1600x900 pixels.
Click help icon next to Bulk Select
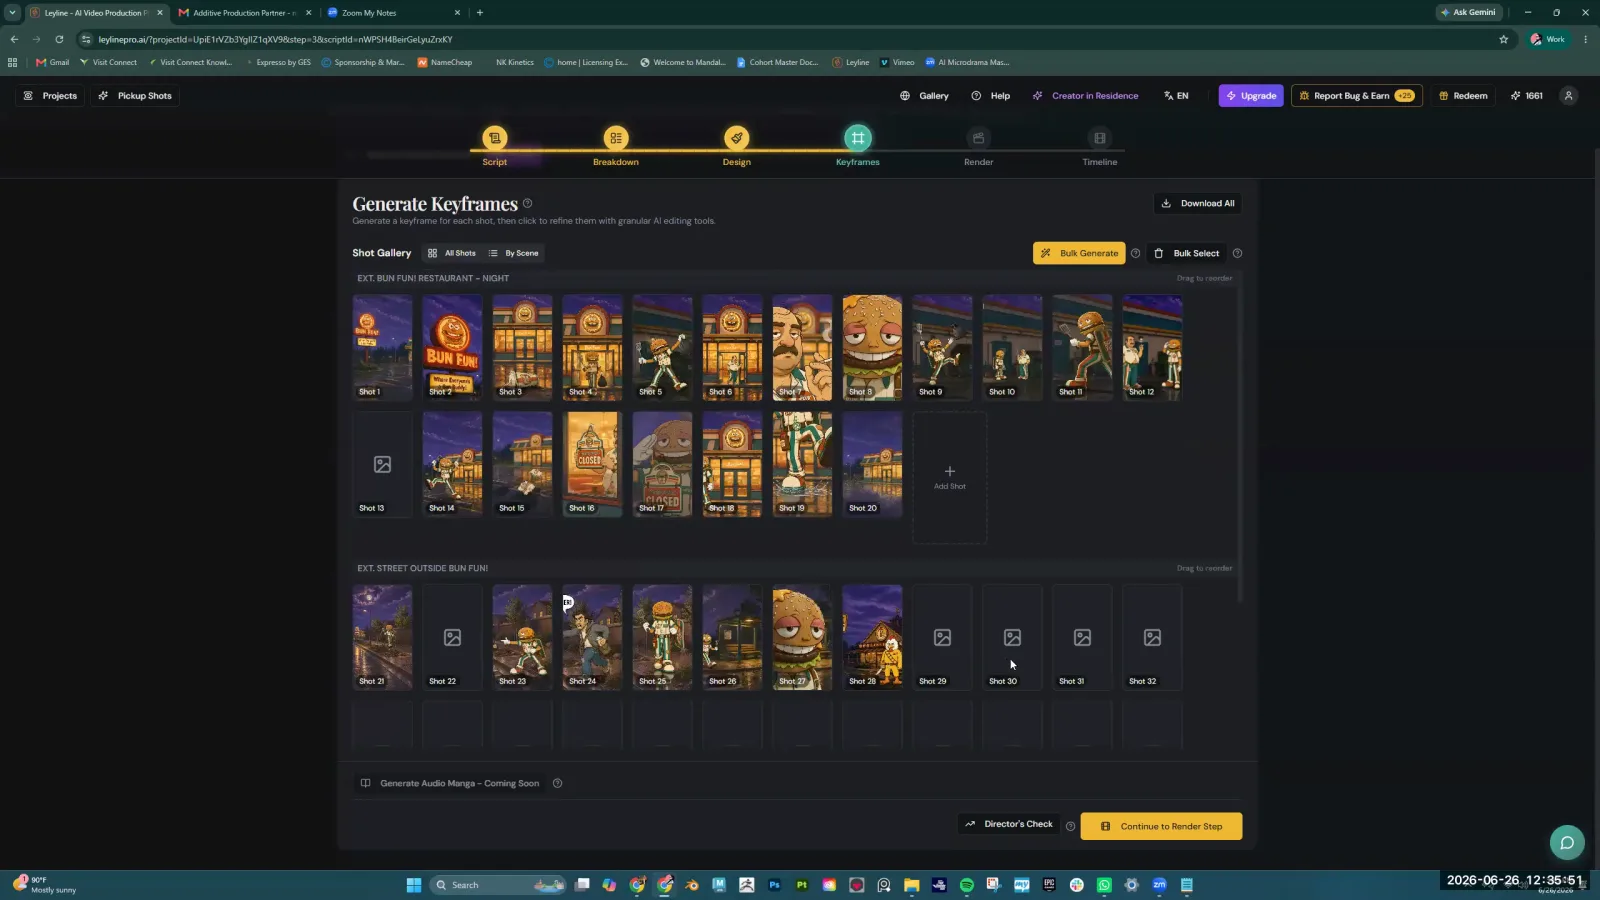1237,253
